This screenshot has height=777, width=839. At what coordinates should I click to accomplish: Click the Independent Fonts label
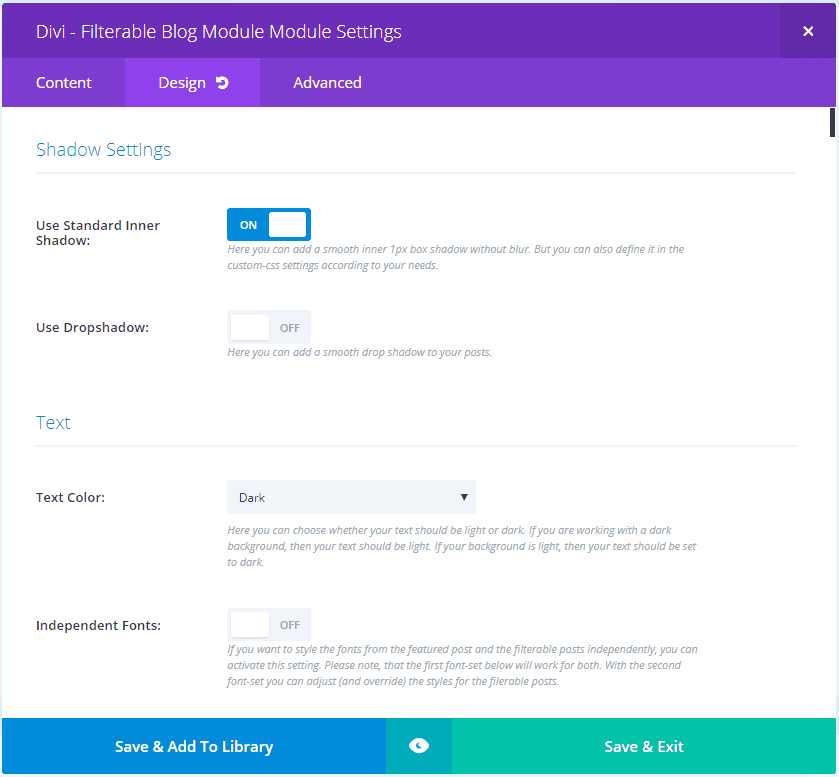click(98, 625)
